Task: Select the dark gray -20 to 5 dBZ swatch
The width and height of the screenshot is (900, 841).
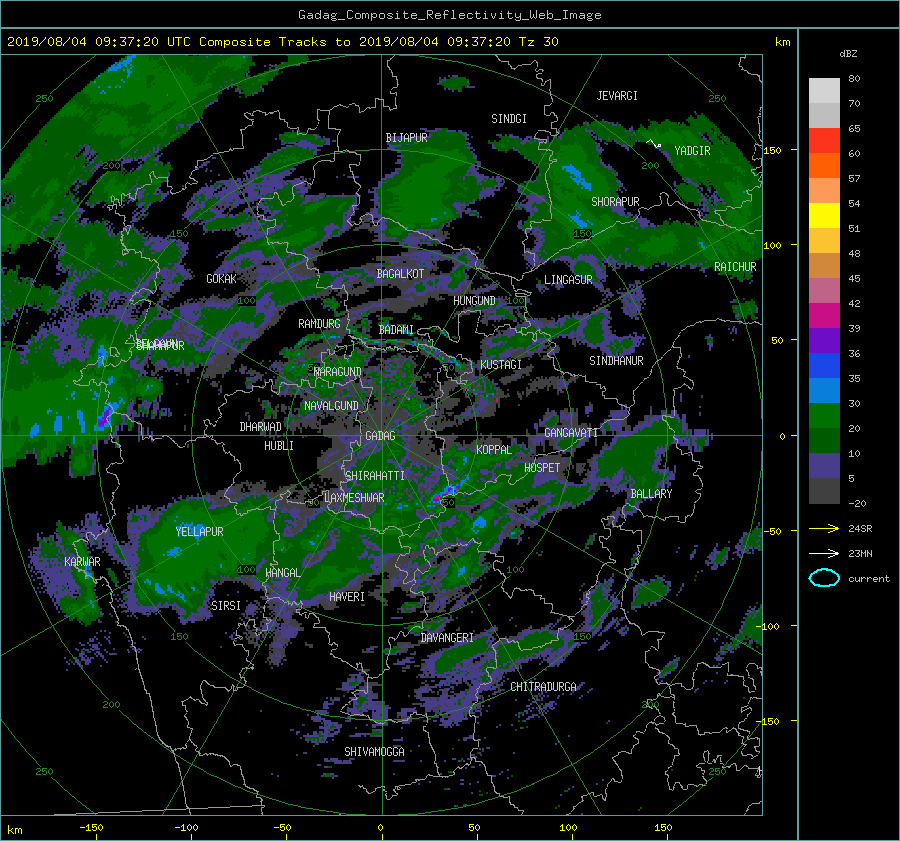Action: pyautogui.click(x=824, y=490)
